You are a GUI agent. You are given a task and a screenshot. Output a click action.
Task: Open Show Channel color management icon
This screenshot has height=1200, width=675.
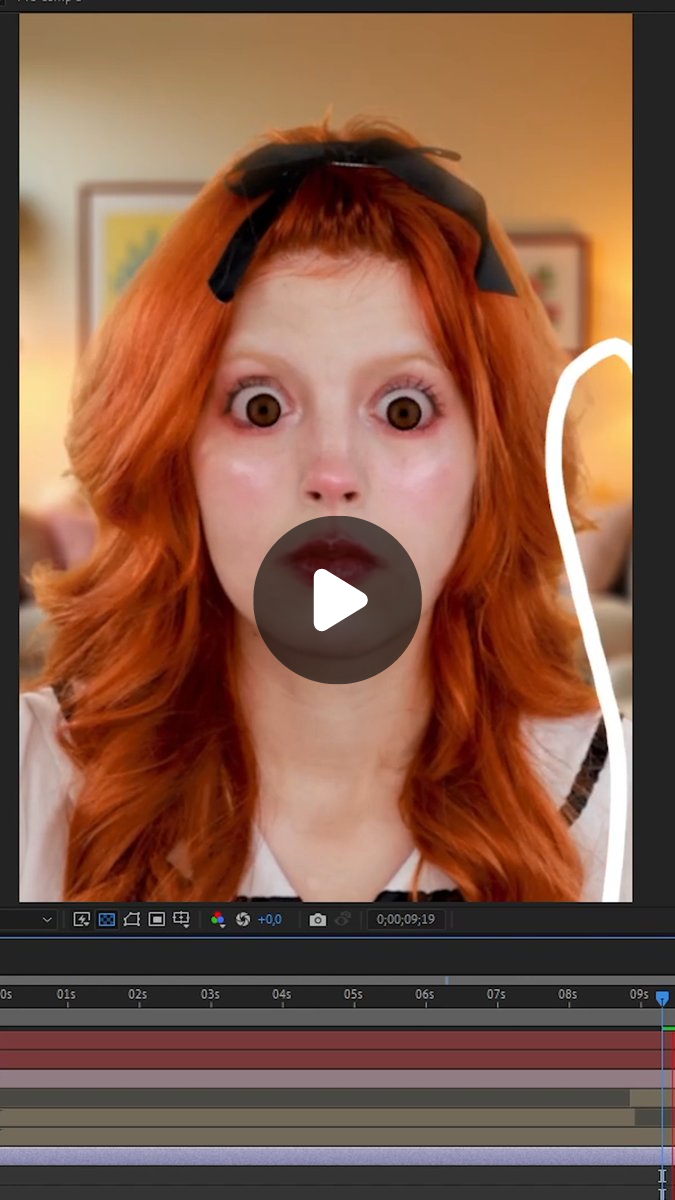click(x=218, y=919)
